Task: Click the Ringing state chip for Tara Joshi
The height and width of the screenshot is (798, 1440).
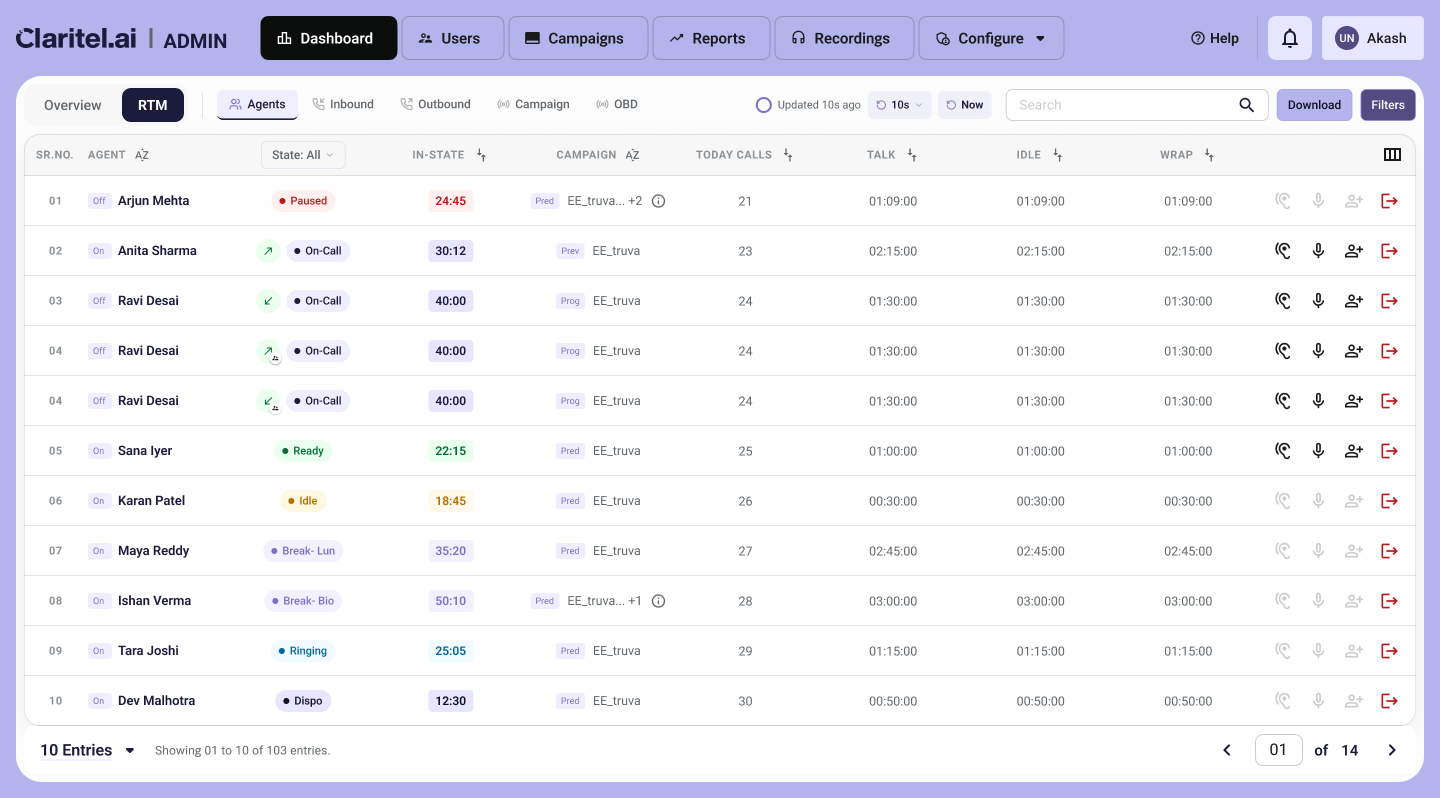Action: coord(302,651)
